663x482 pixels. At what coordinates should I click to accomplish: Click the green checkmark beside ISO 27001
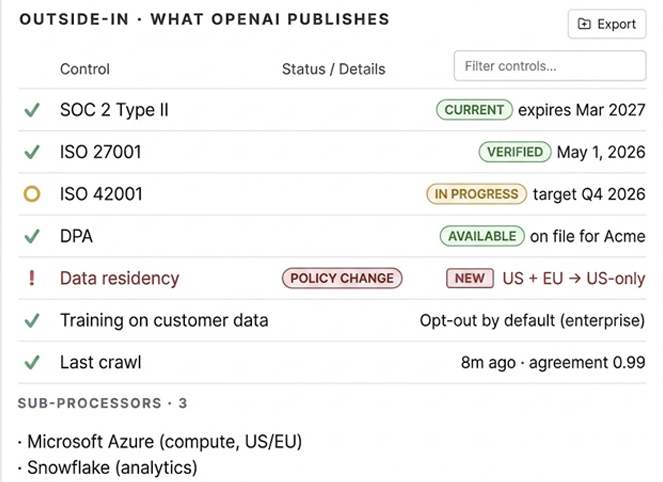coord(32,152)
